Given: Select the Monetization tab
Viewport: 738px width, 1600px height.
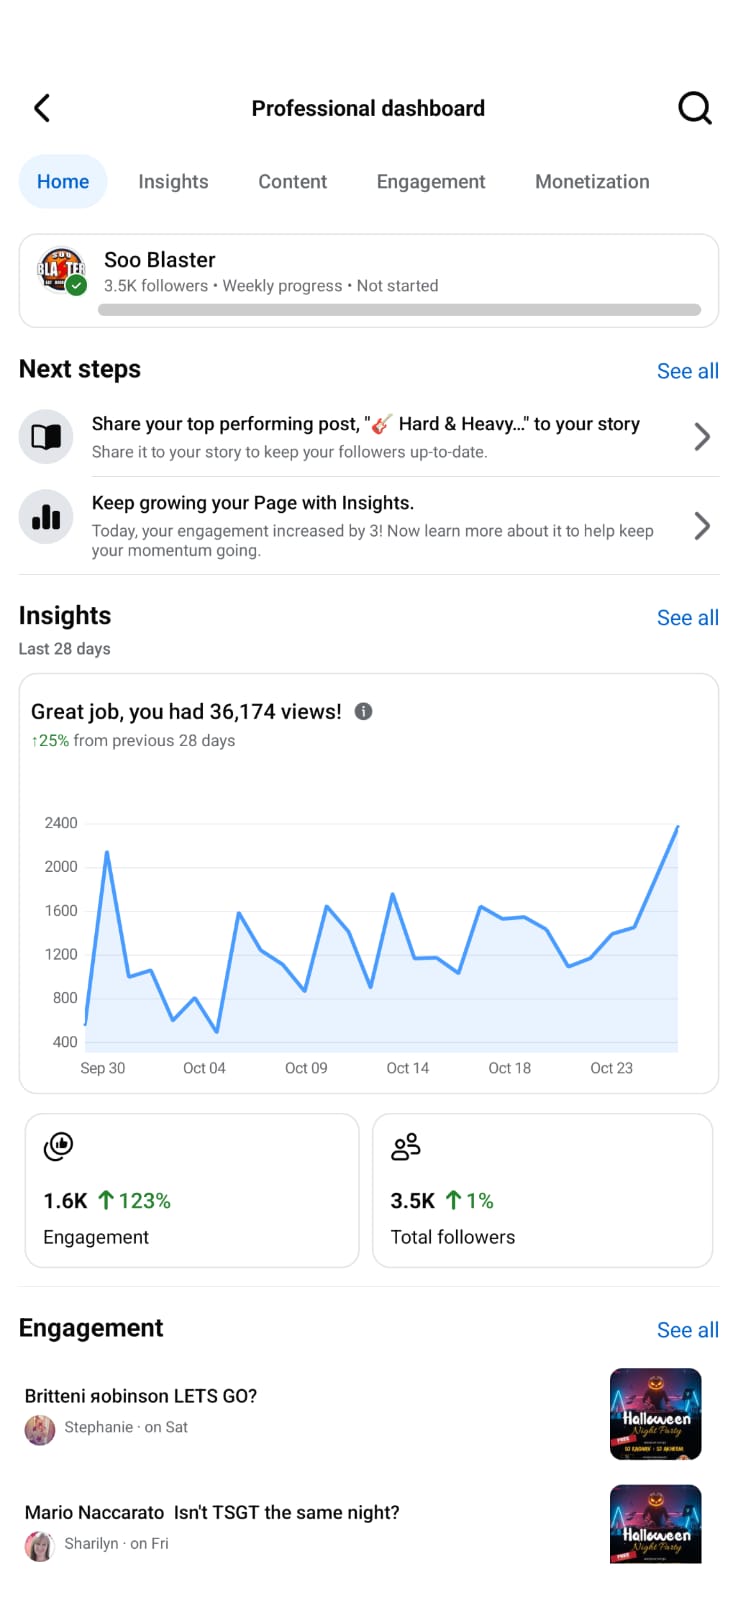Looking at the screenshot, I should tap(592, 182).
